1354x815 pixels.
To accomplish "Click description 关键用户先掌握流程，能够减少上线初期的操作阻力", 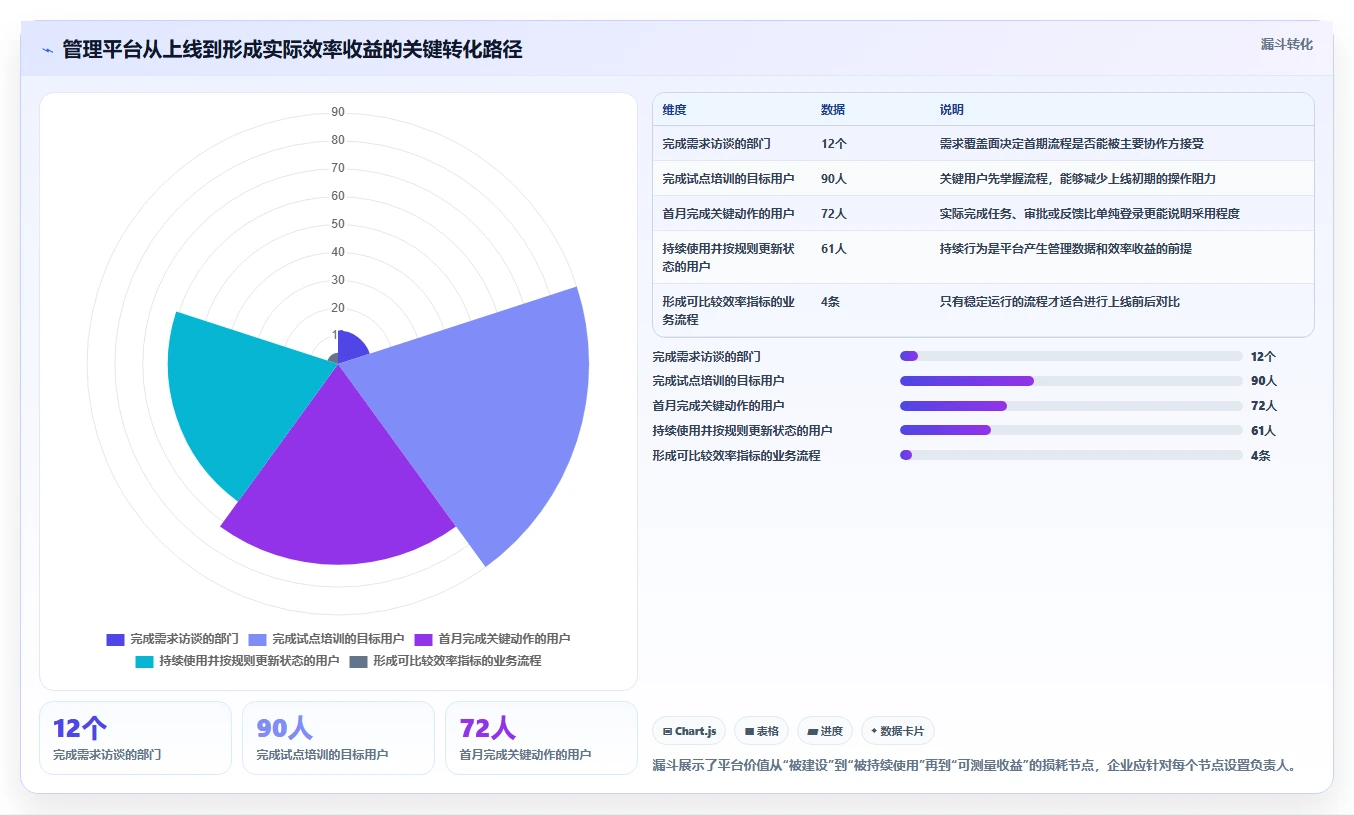I will [x=1078, y=179].
